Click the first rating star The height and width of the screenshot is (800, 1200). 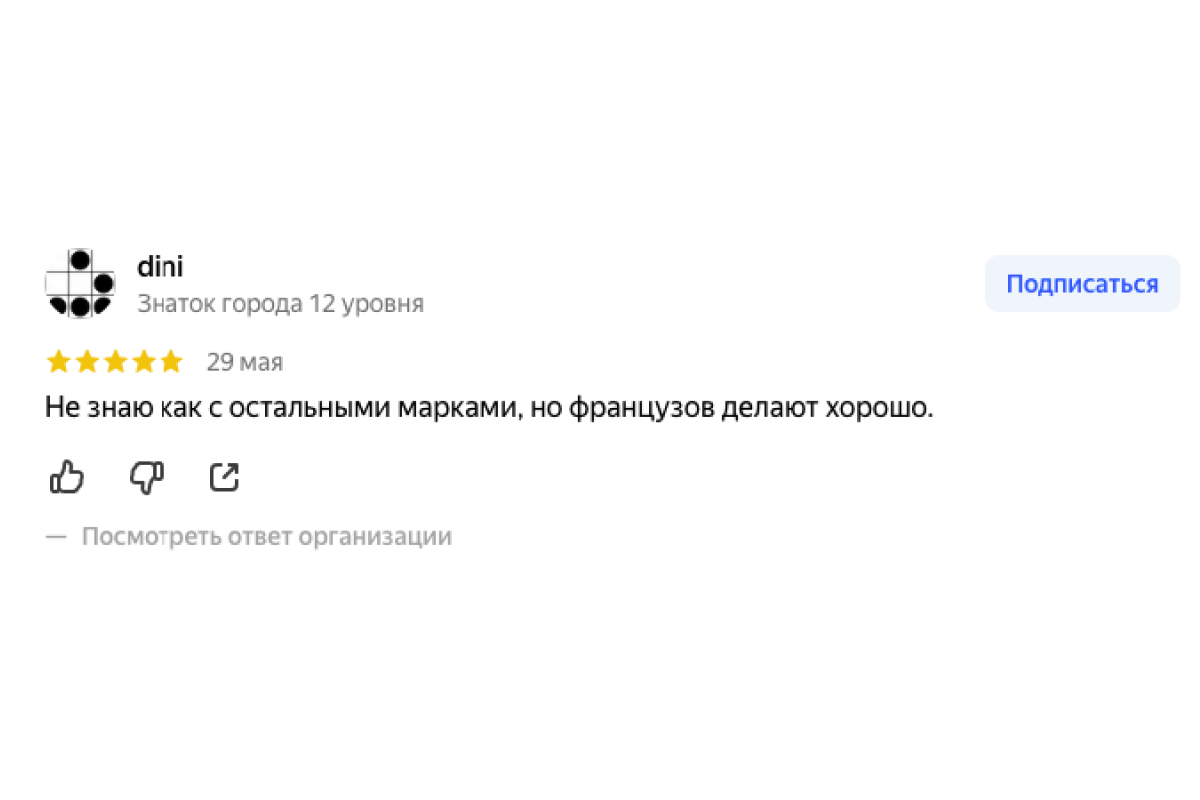tap(58, 361)
